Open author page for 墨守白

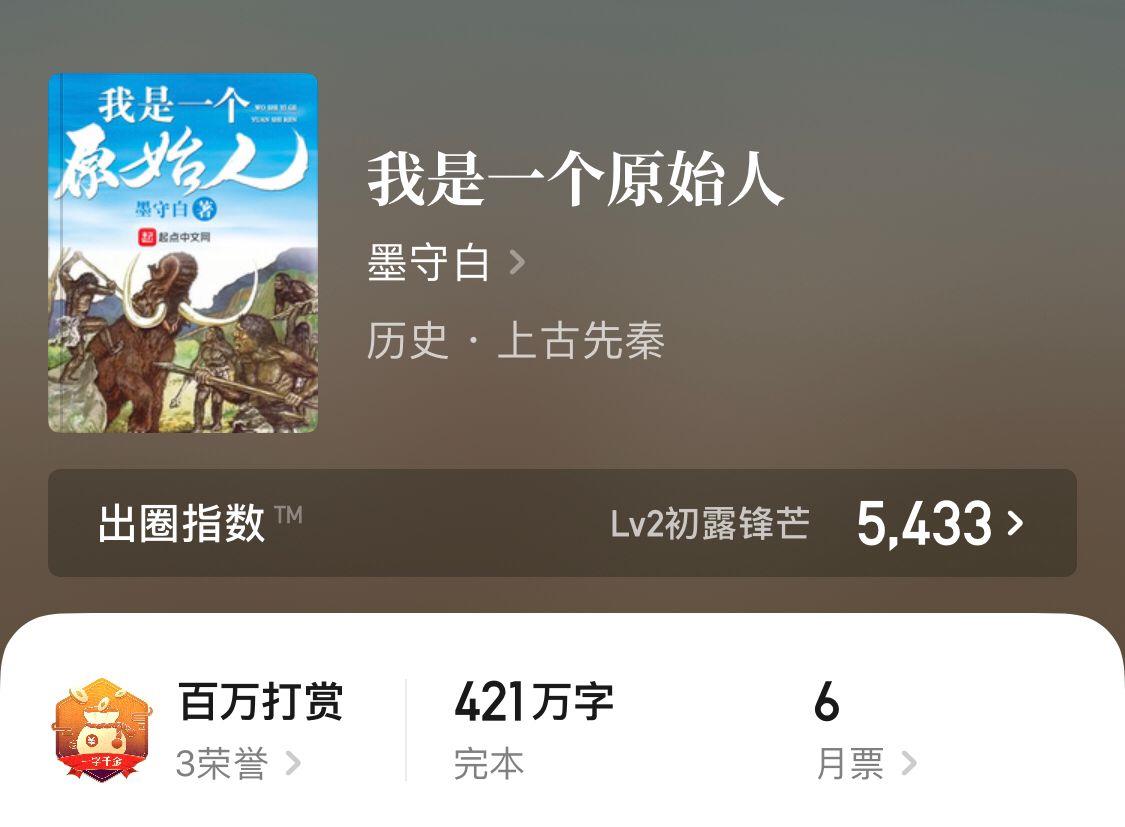[428, 263]
